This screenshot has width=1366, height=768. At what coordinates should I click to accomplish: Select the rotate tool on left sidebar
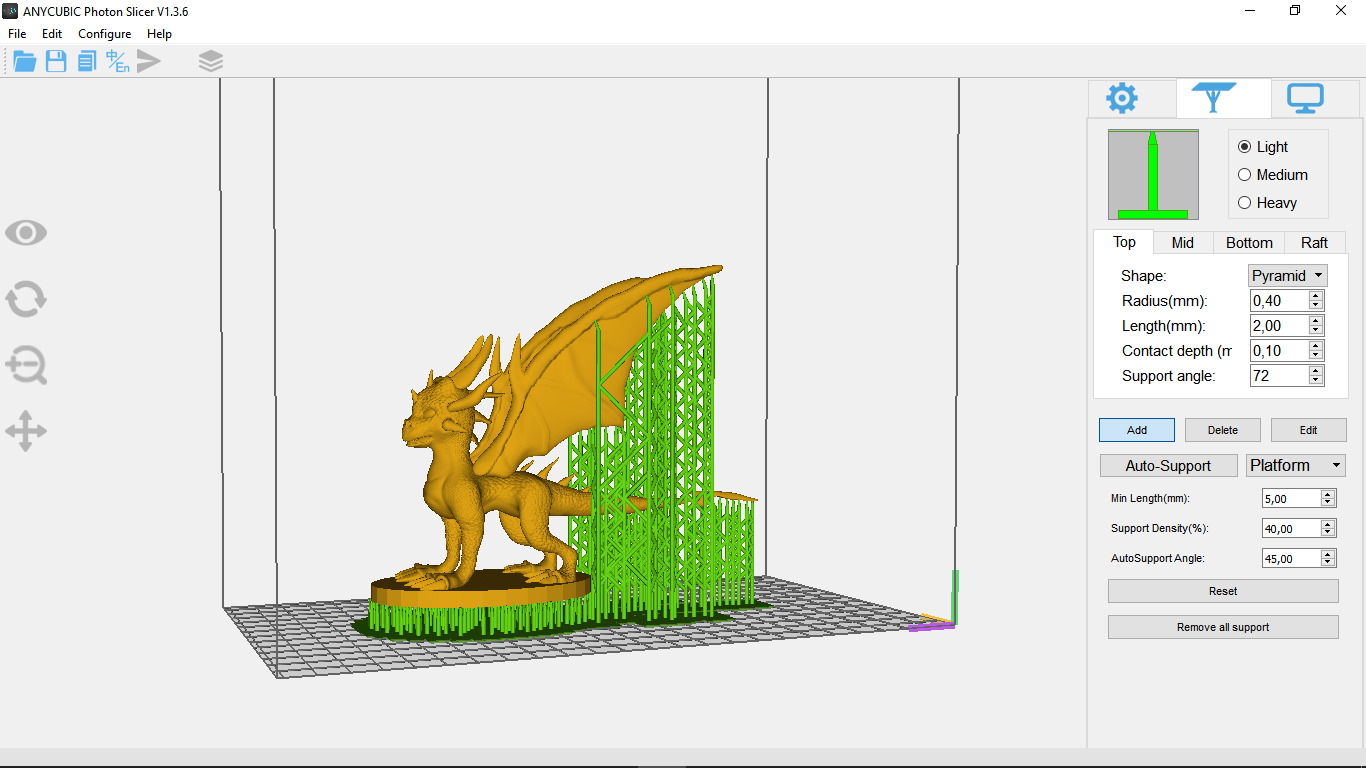tap(26, 299)
